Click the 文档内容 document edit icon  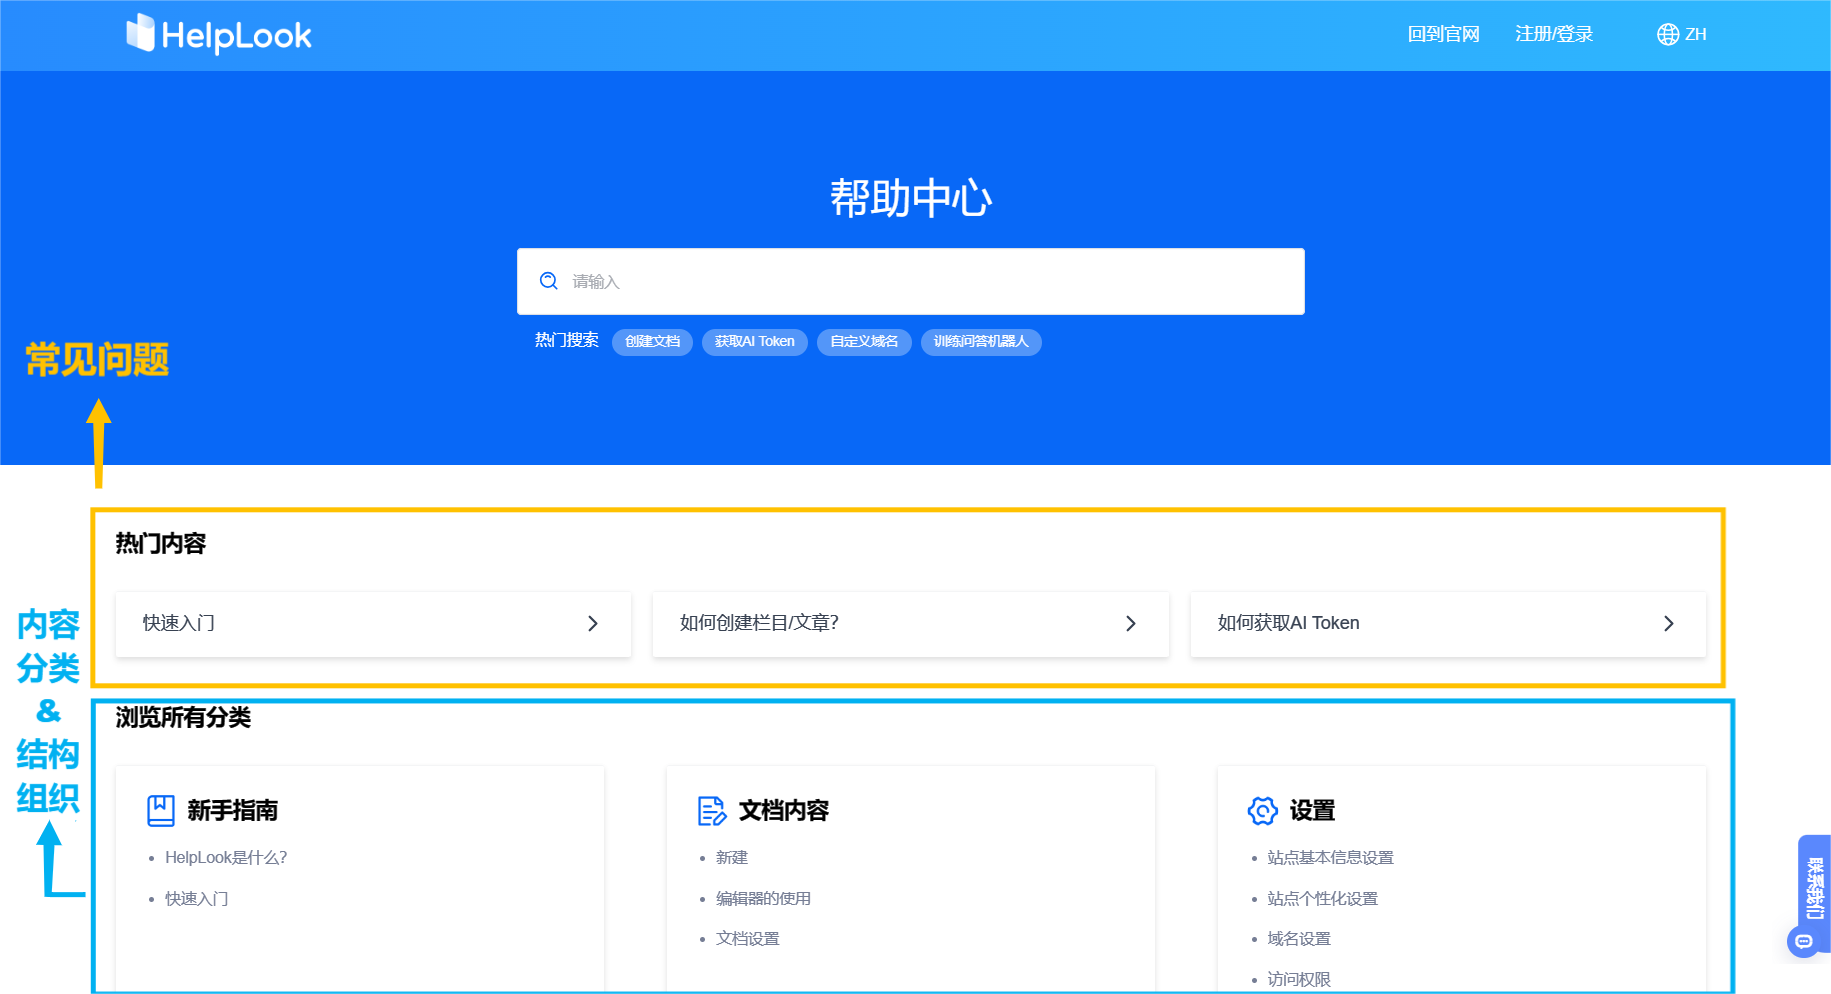(x=711, y=810)
